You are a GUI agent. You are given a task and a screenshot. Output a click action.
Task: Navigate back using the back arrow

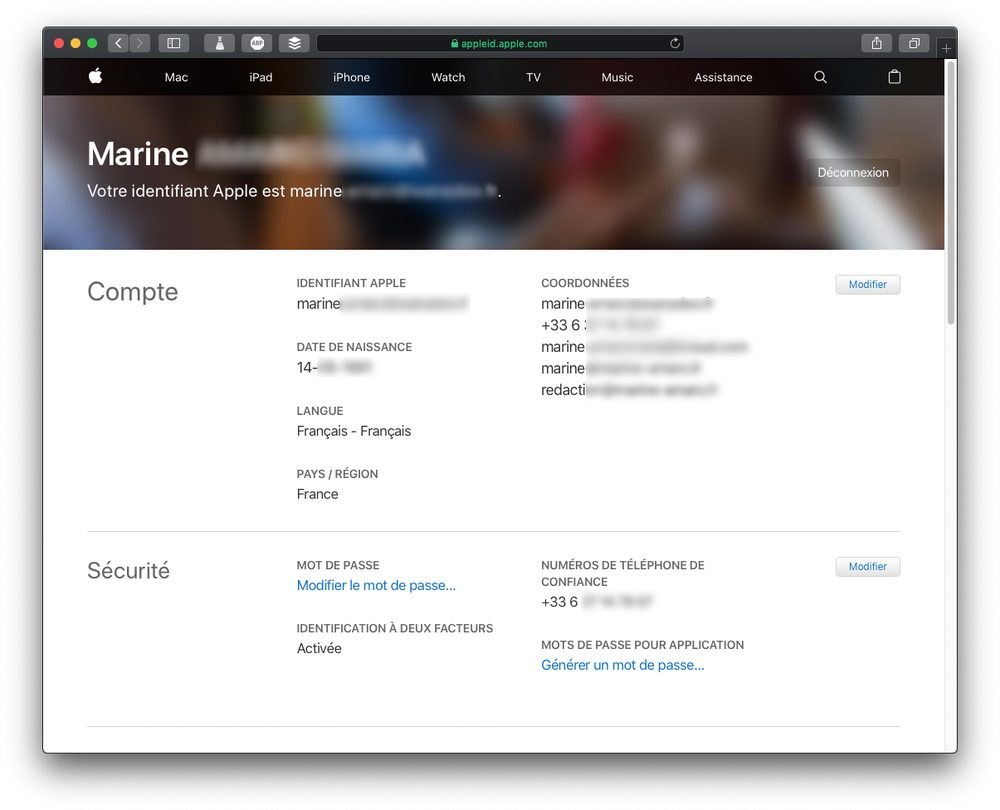pos(117,43)
